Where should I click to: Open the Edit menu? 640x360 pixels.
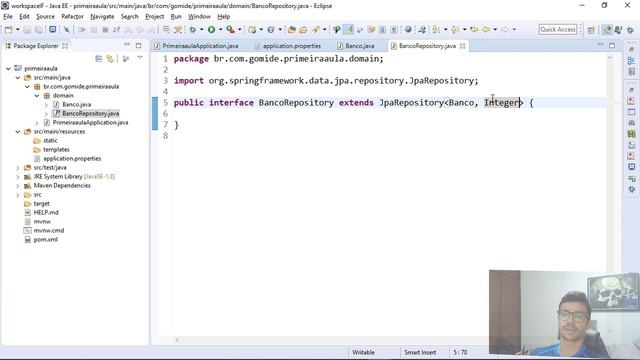pos(24,17)
